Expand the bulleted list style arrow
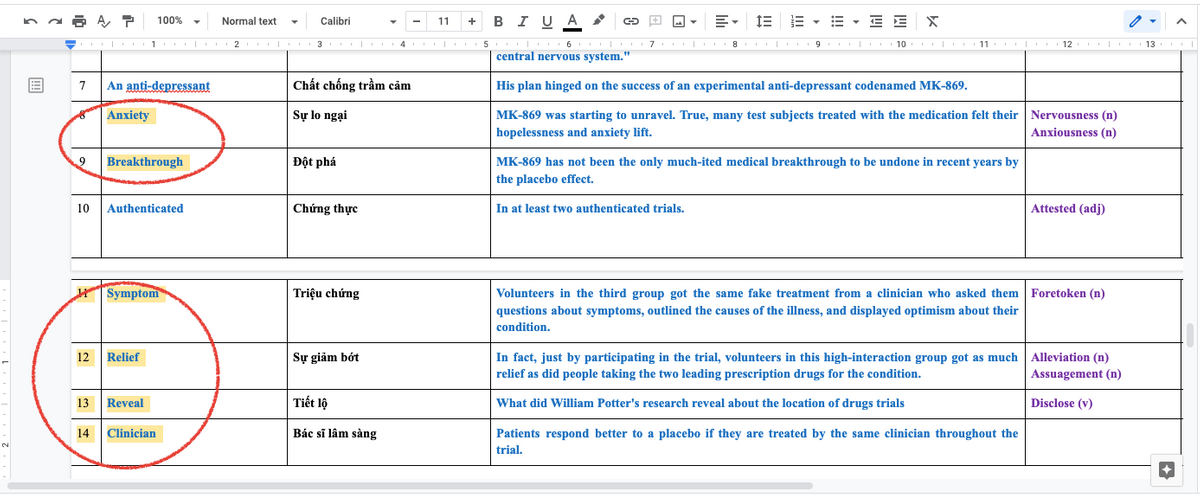Image resolution: width=1200 pixels, height=497 pixels. click(858, 21)
